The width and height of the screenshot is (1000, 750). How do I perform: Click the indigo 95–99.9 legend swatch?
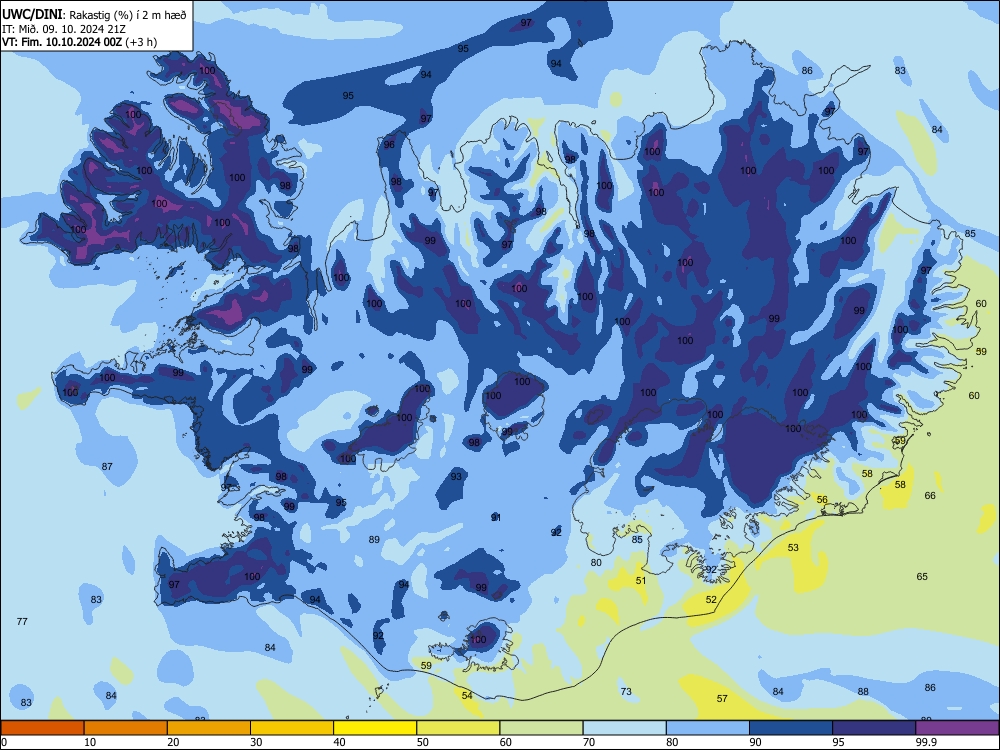tap(874, 728)
